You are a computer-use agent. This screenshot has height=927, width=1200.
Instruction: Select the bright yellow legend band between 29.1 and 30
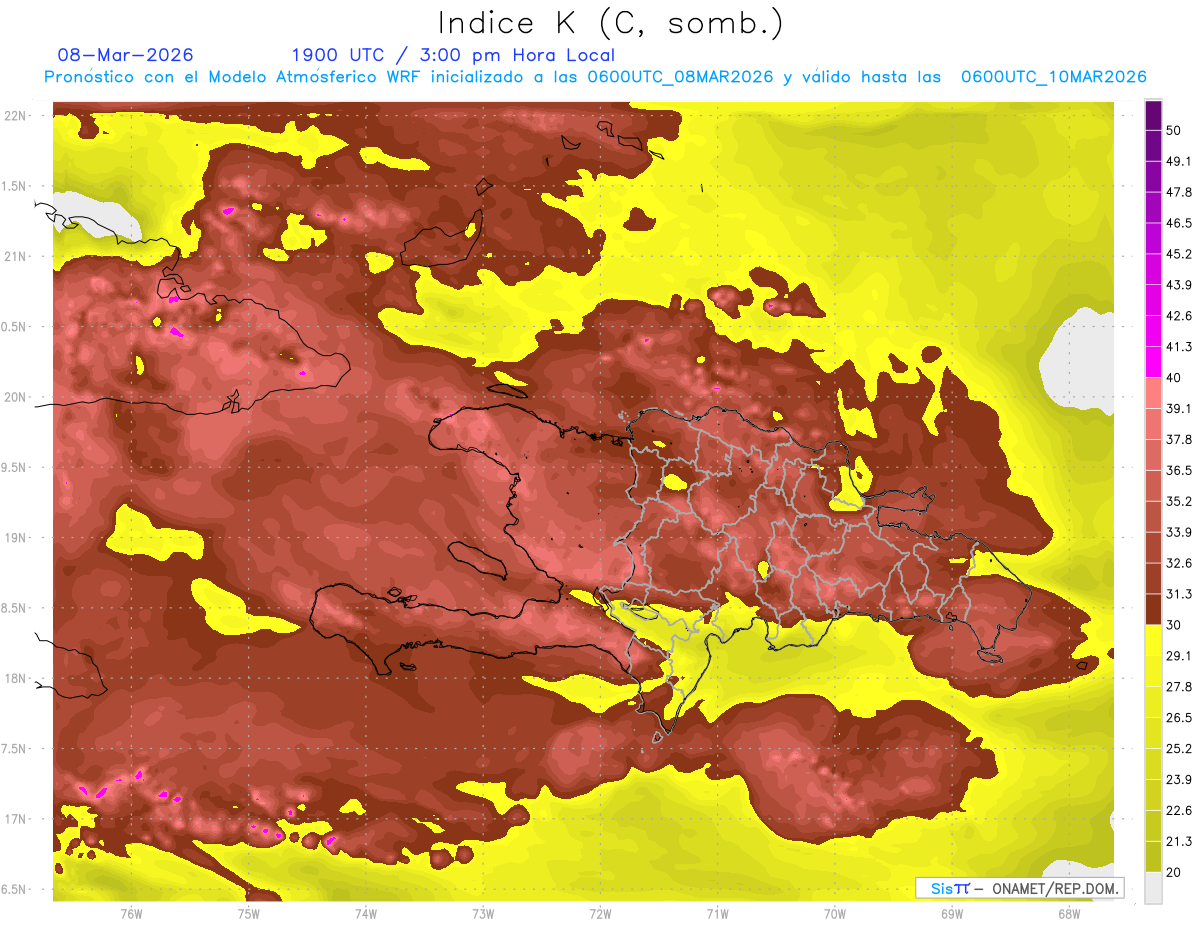tap(1153, 640)
